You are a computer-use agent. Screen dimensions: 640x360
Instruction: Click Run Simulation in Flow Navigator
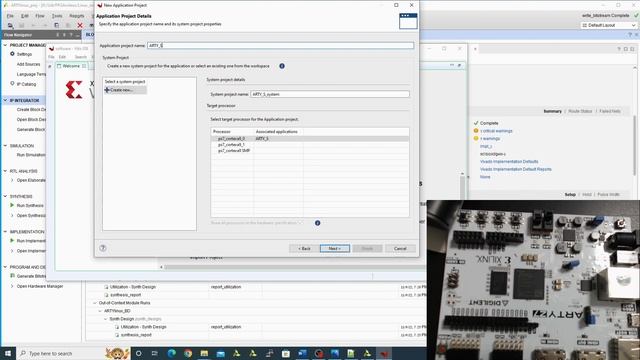[x=31, y=155]
